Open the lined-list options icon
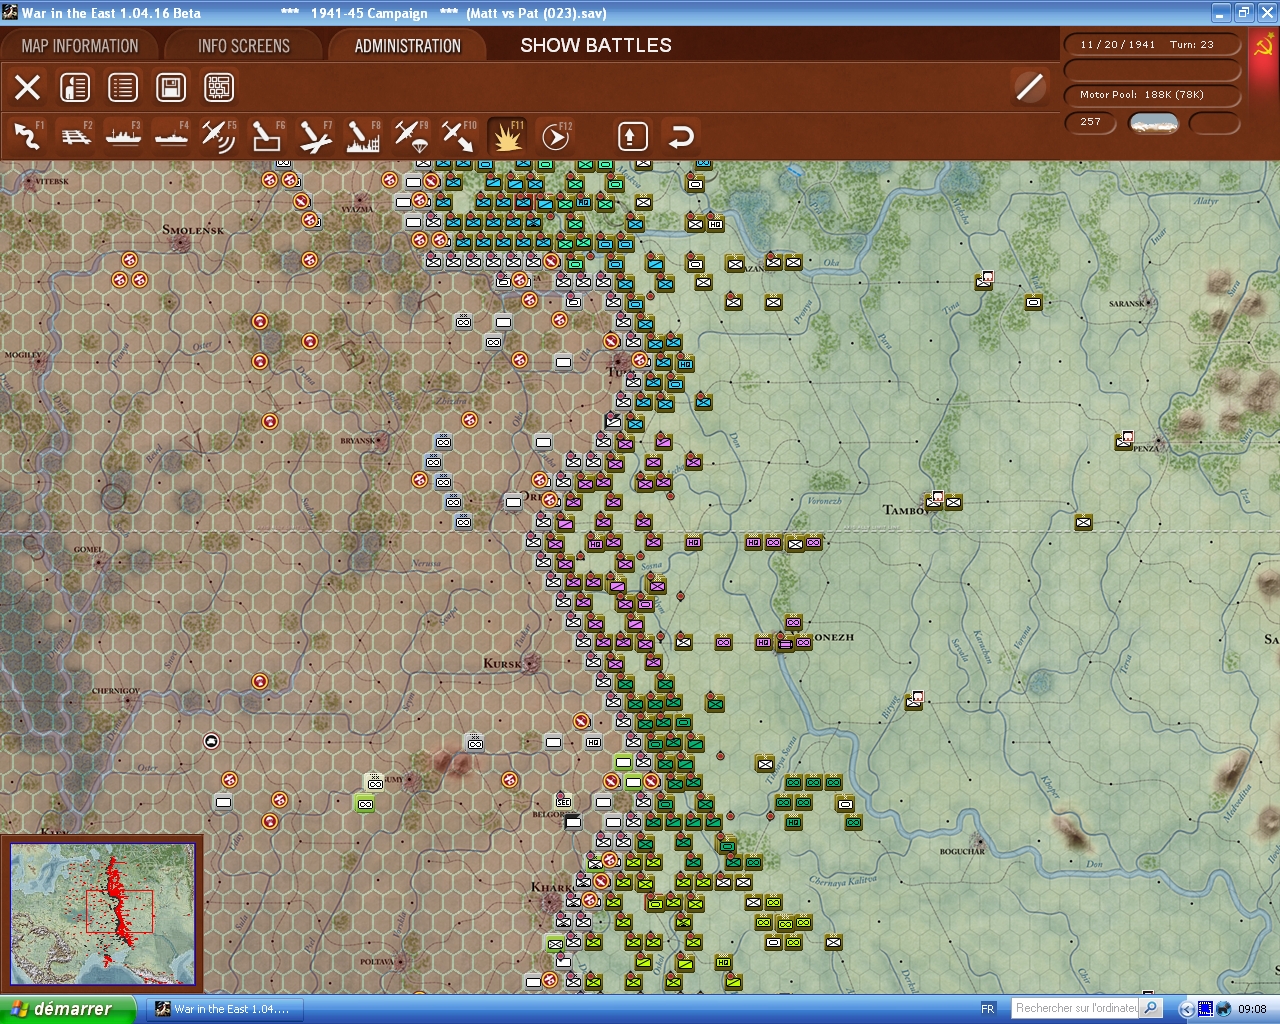 (123, 88)
